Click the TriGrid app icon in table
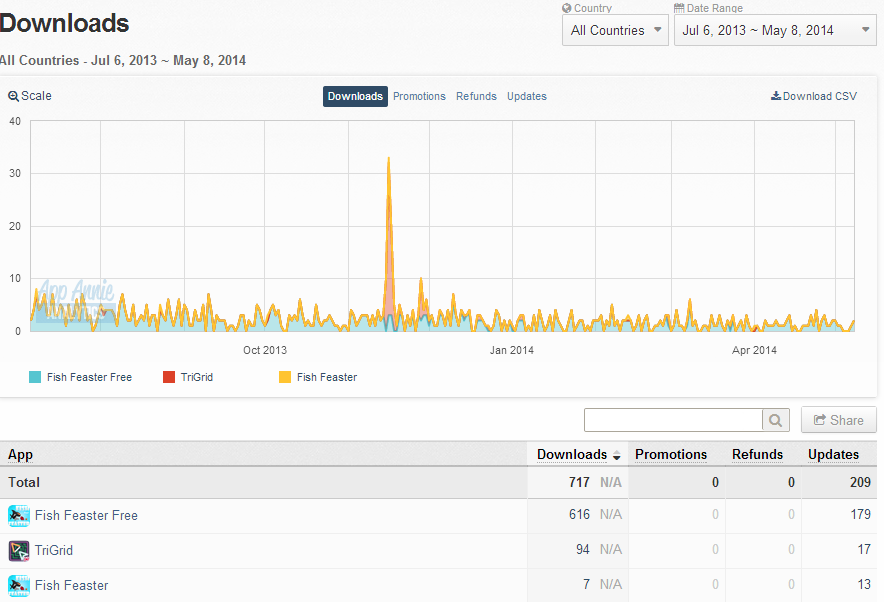Screen dimensions: 884x602 click(19, 551)
